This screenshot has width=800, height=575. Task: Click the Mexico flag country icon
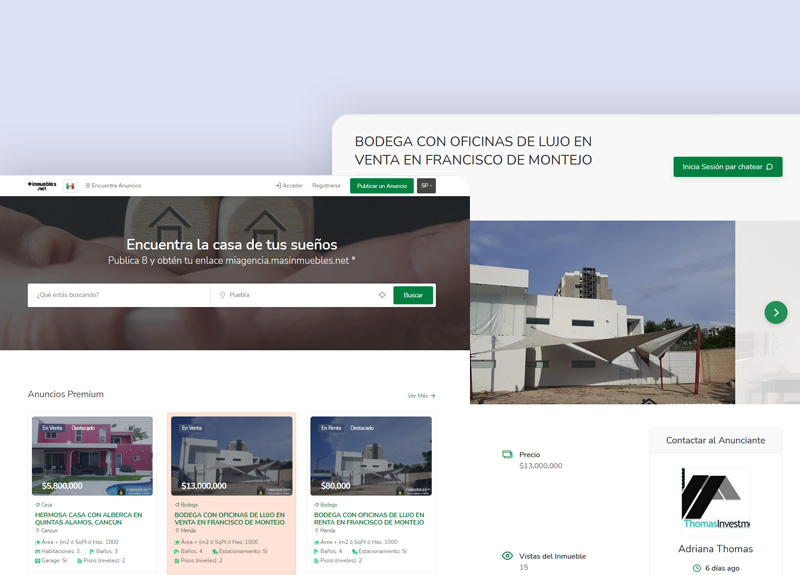pos(70,186)
